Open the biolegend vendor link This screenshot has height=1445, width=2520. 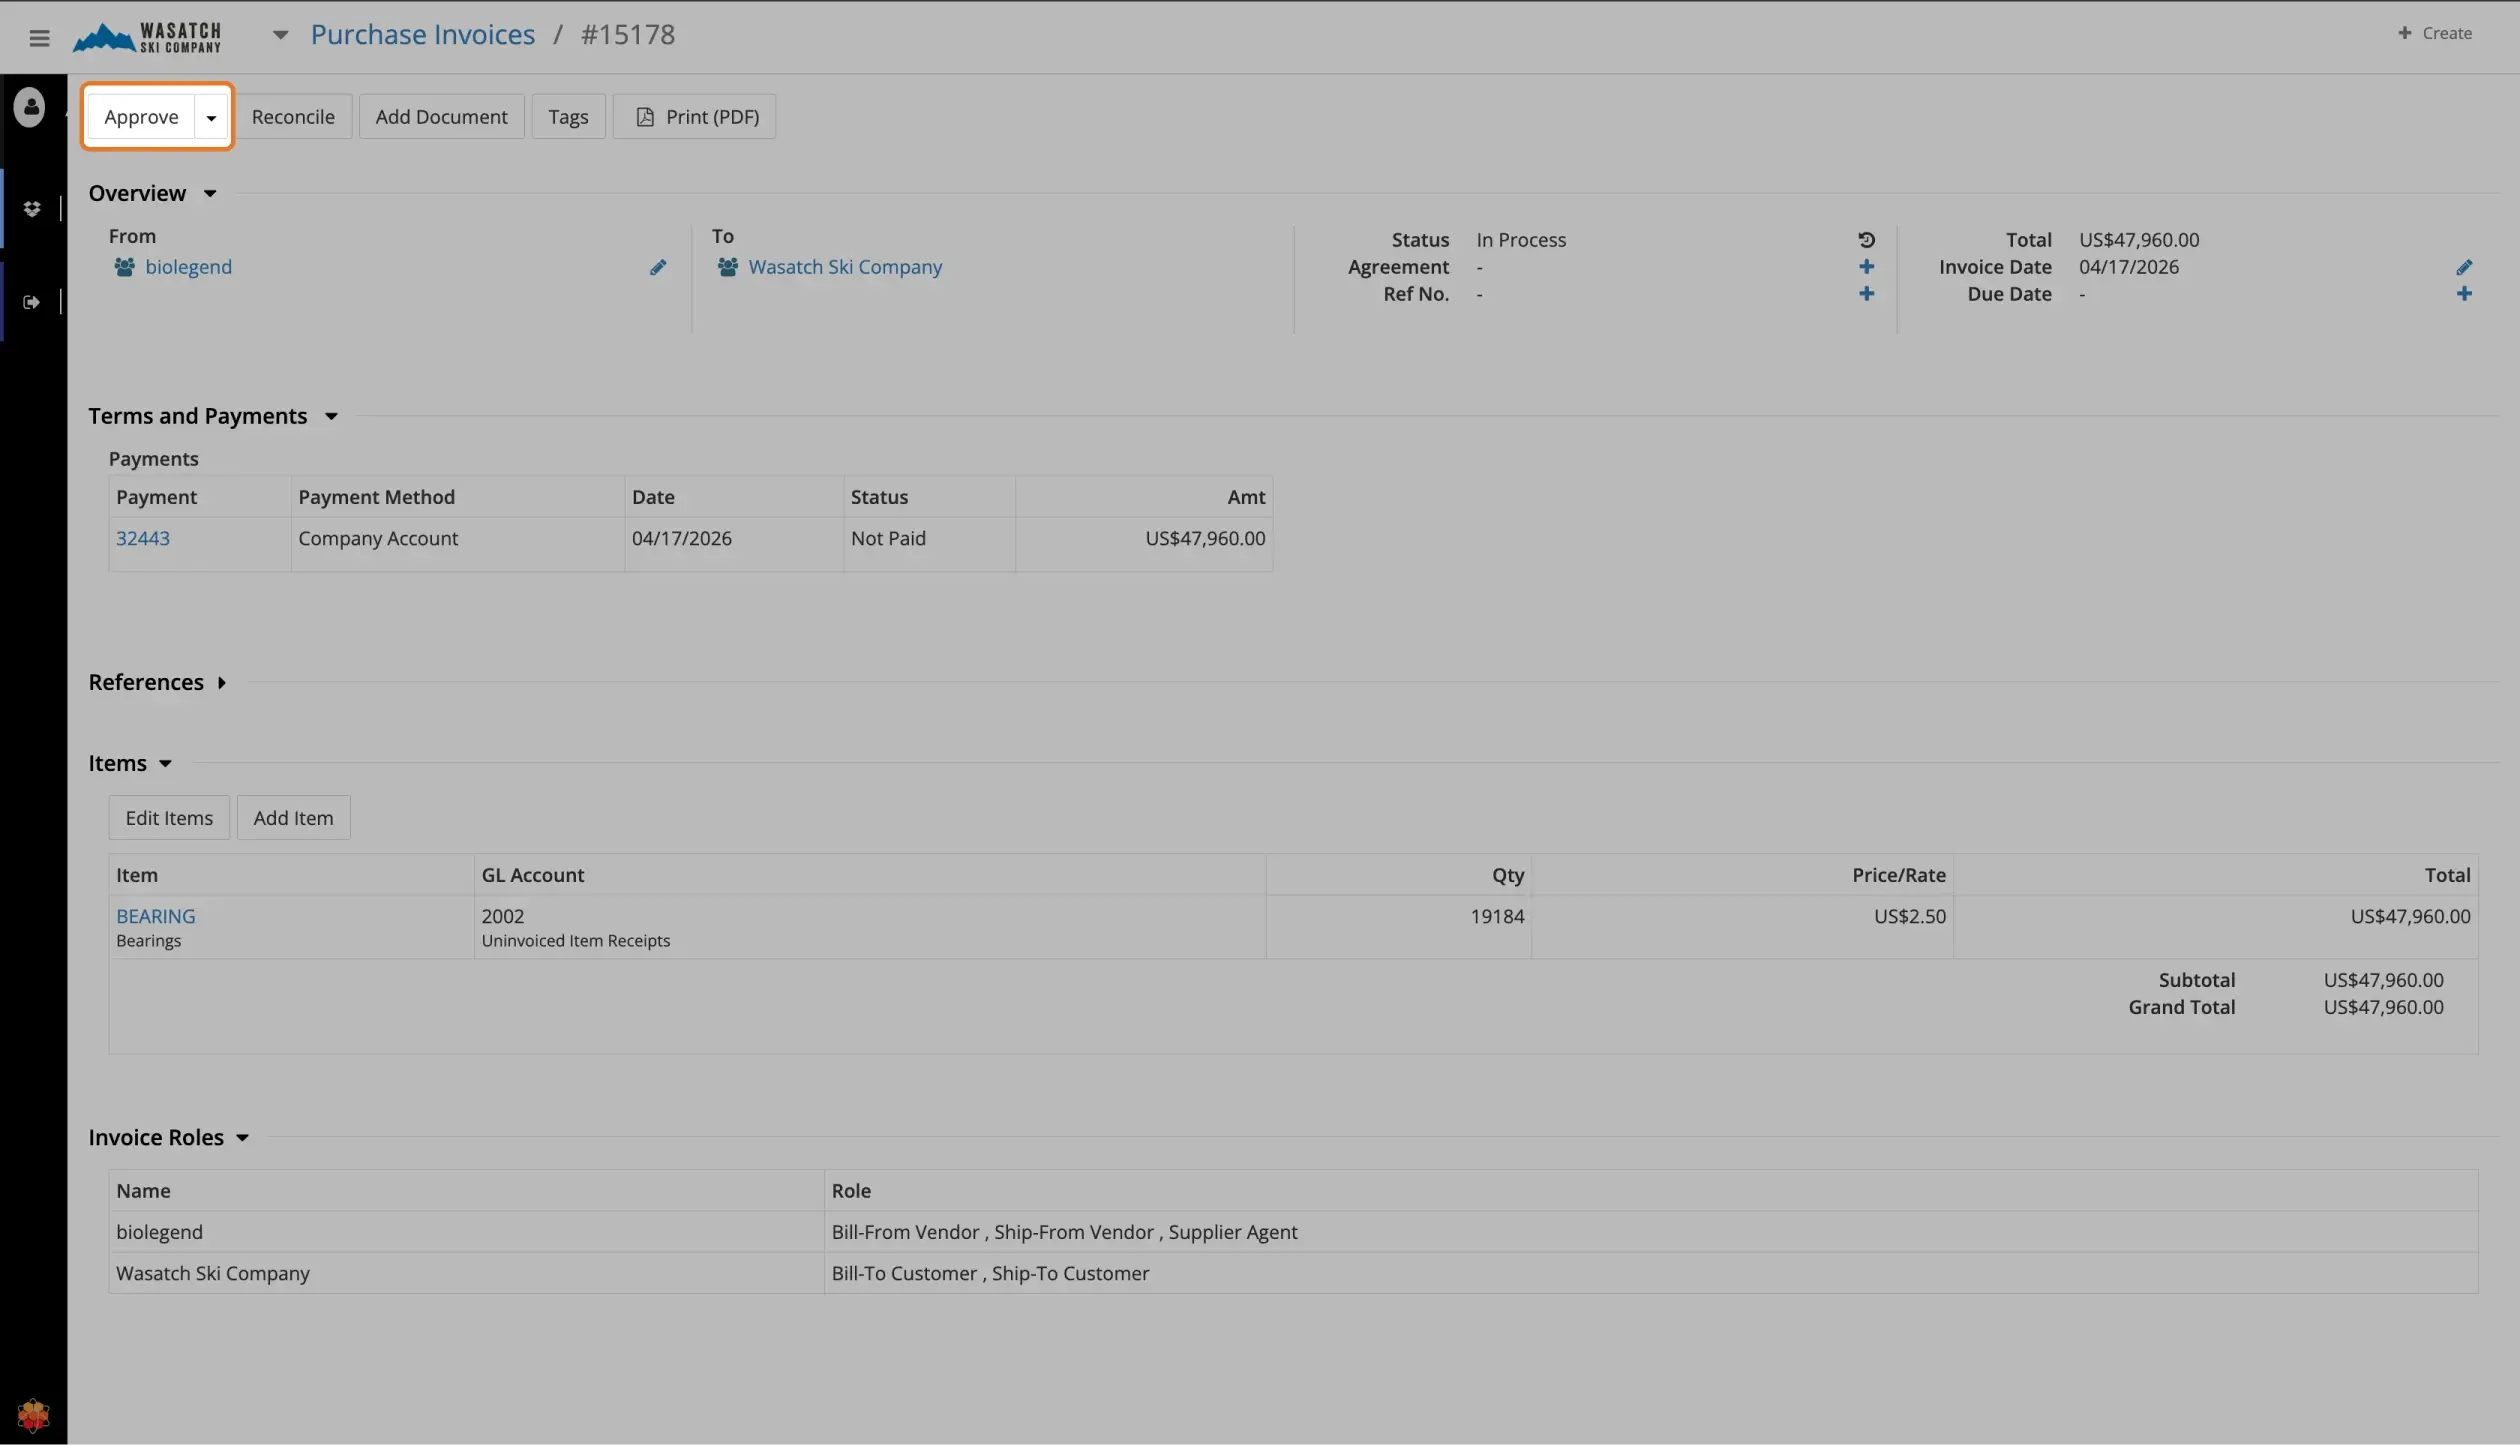(x=188, y=267)
